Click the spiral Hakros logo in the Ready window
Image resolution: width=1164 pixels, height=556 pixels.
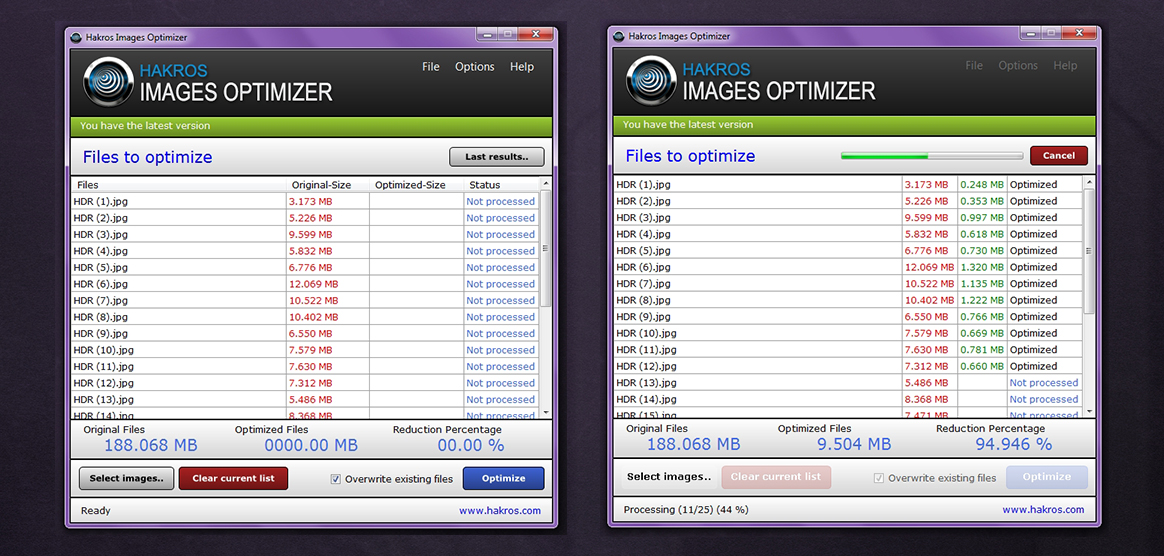point(108,82)
